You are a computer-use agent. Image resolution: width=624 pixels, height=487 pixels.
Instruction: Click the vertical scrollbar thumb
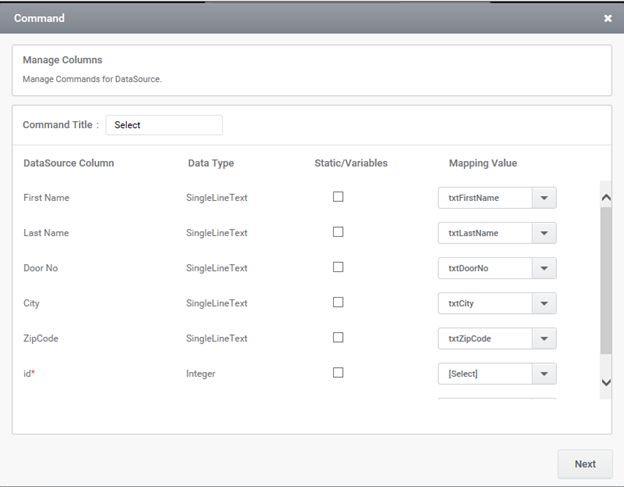click(x=606, y=281)
